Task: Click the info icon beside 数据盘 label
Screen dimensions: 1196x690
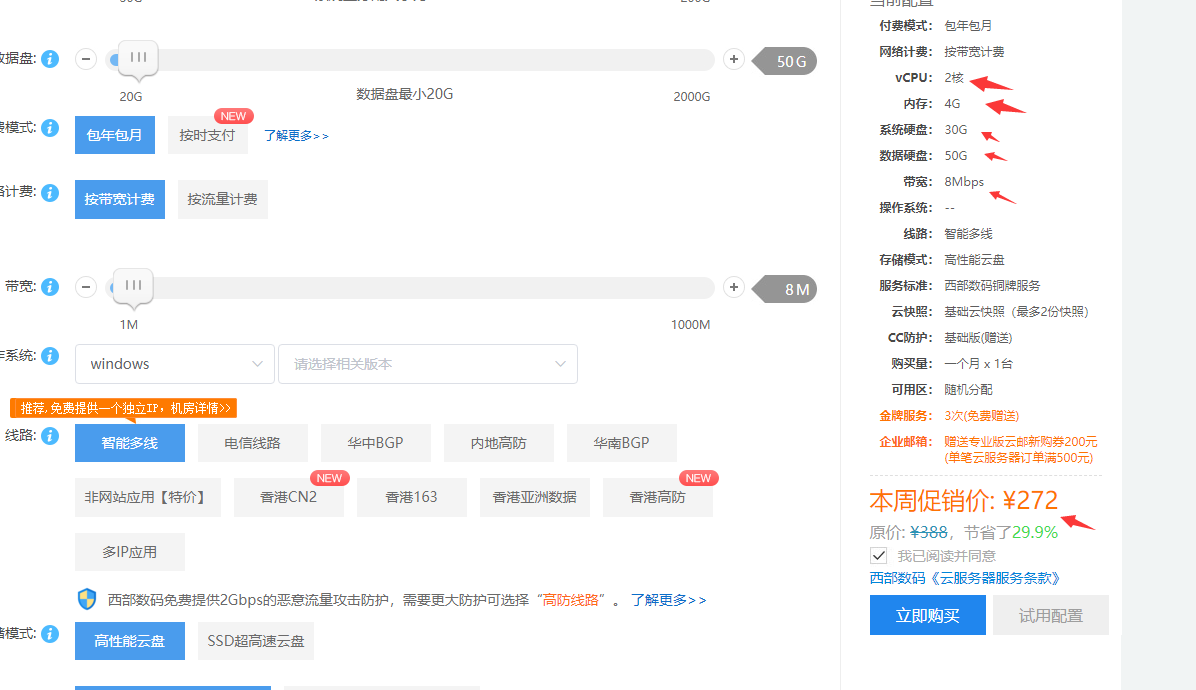Action: [x=50, y=59]
